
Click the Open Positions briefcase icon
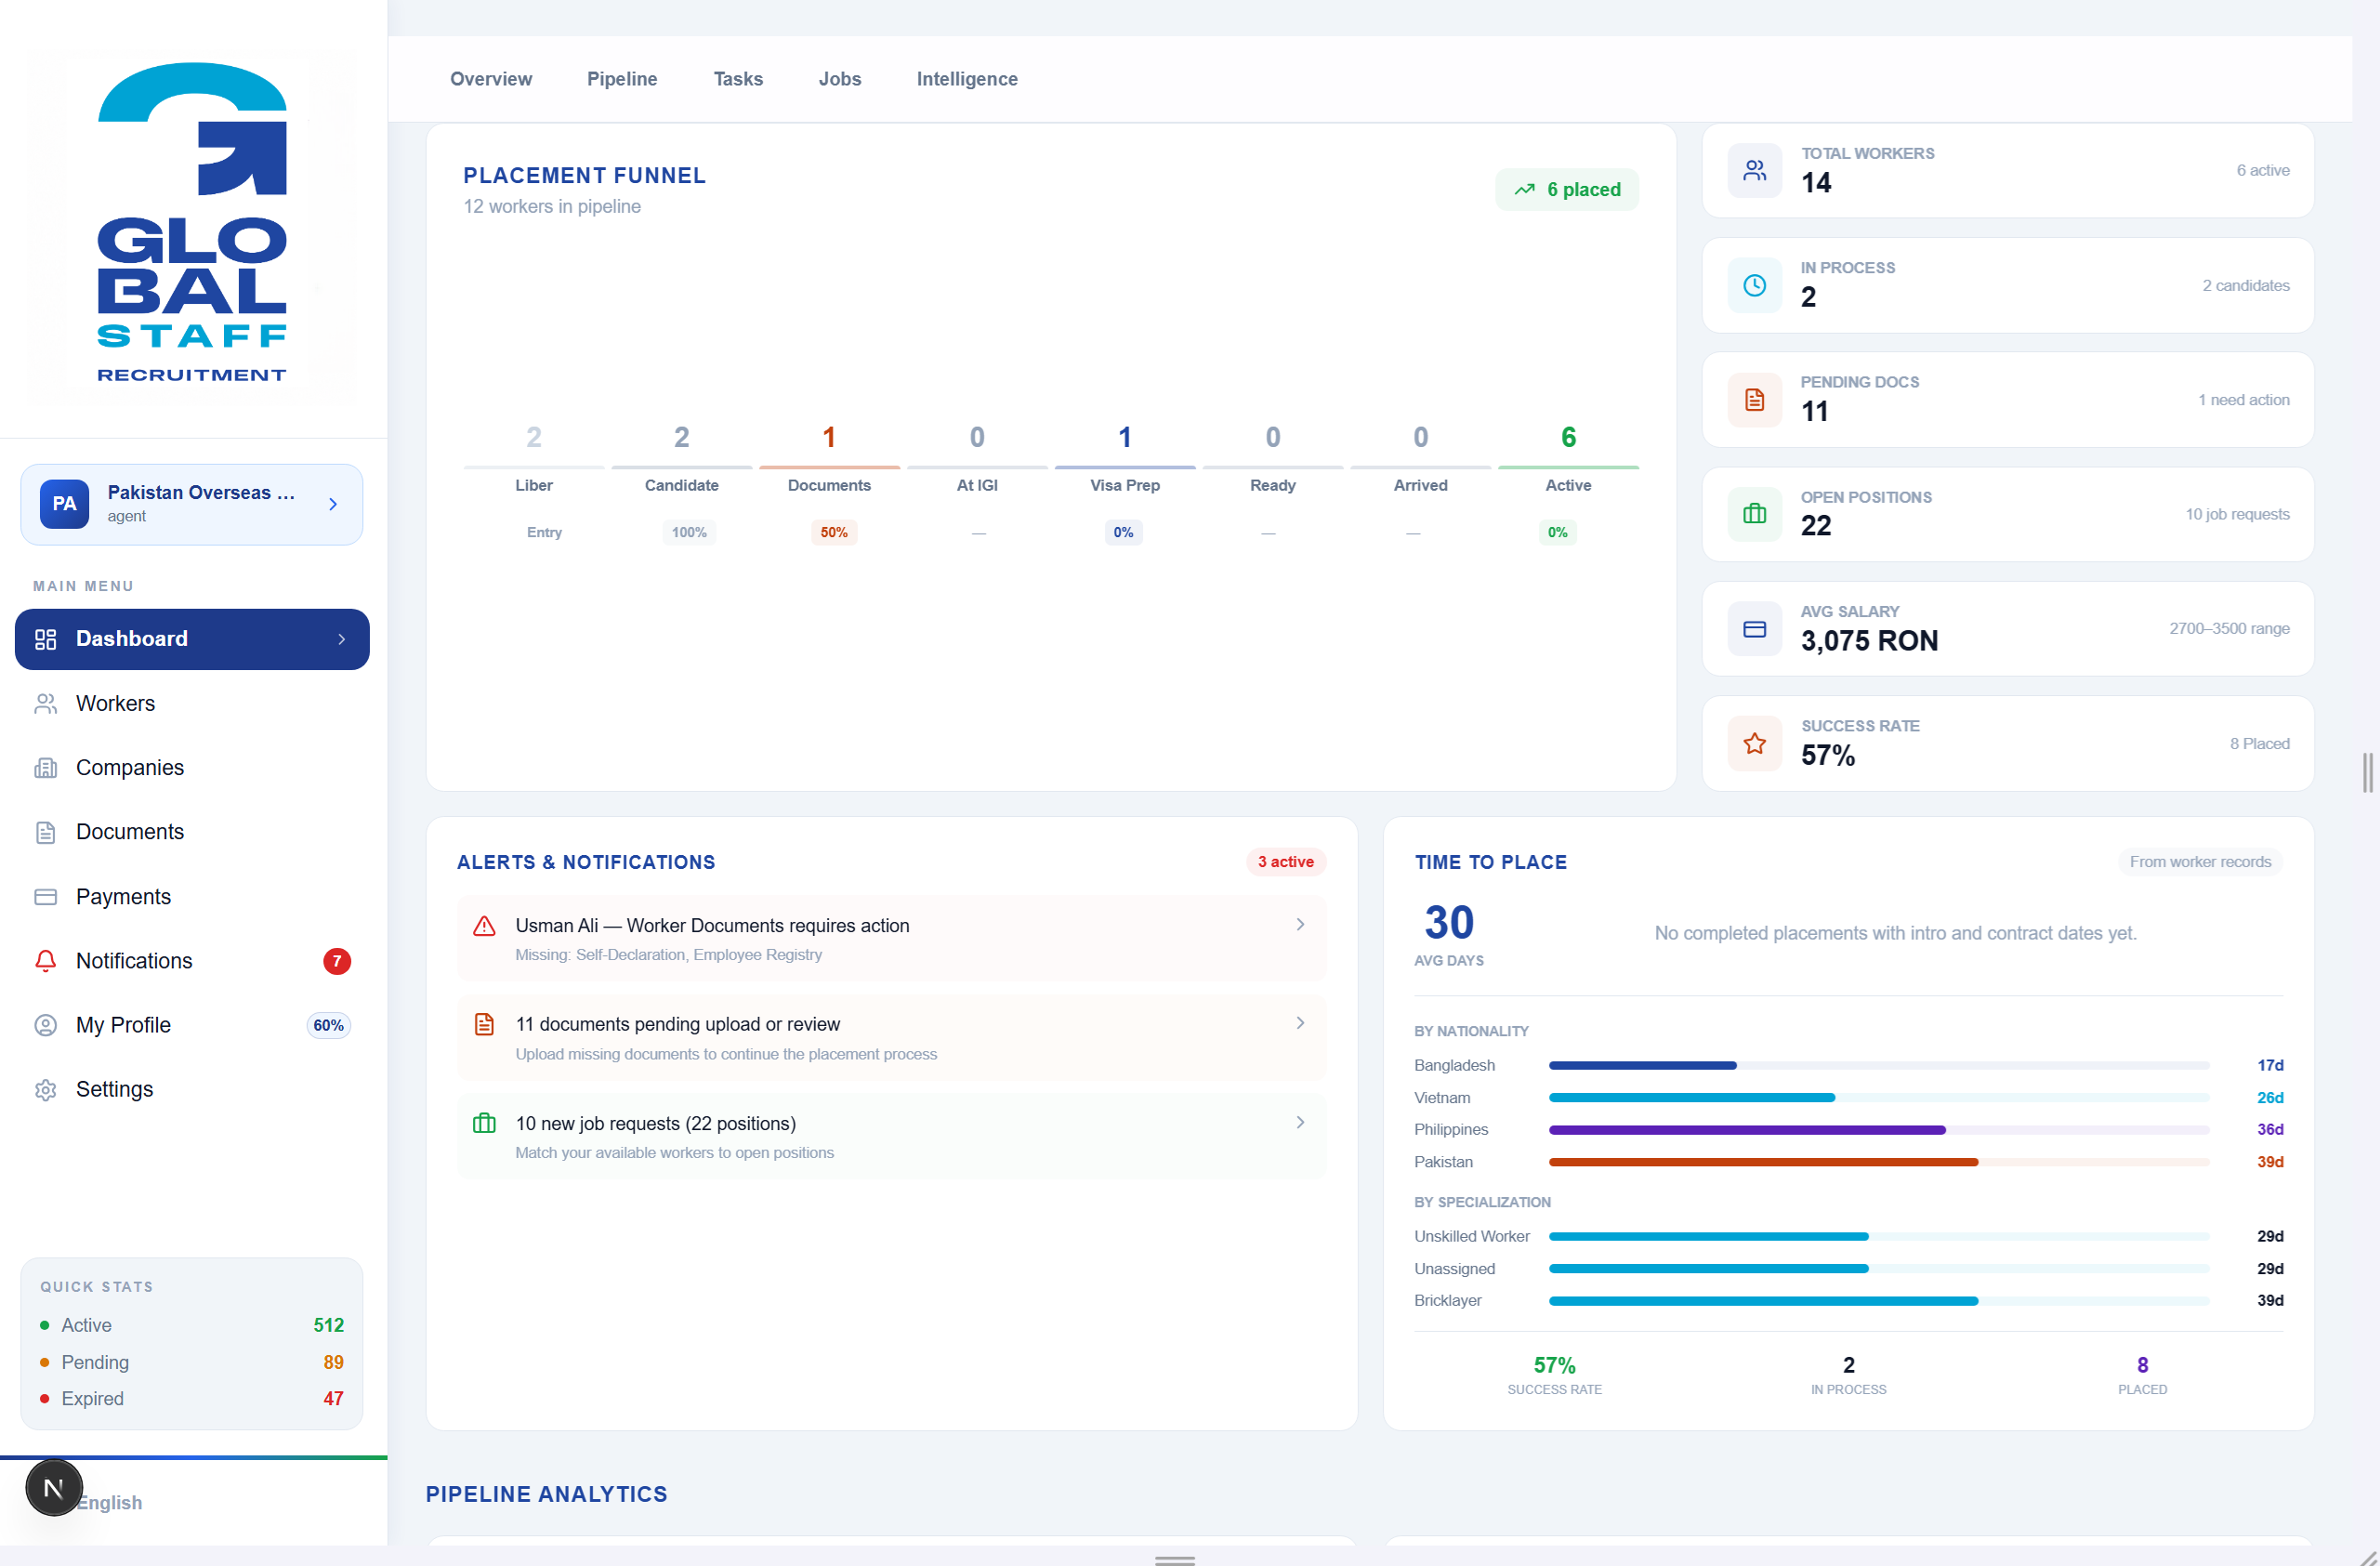pos(1754,514)
